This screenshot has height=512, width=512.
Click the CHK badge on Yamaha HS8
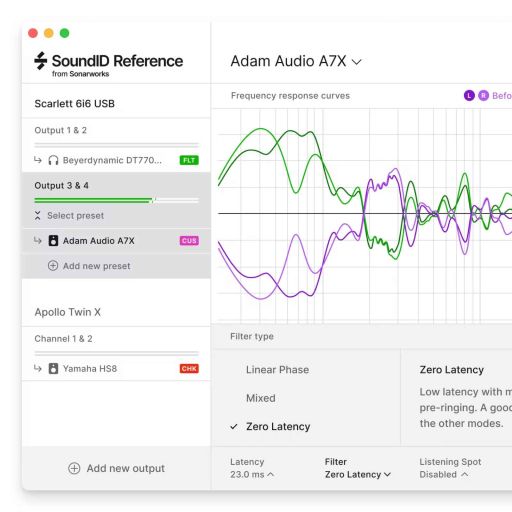coord(189,369)
